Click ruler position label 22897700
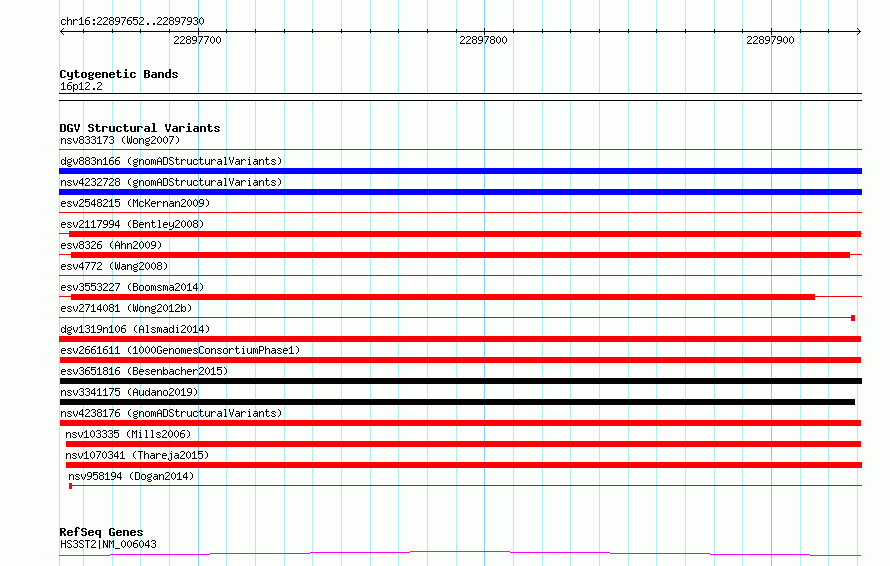Viewport: 890px width, 566px height. click(197, 40)
